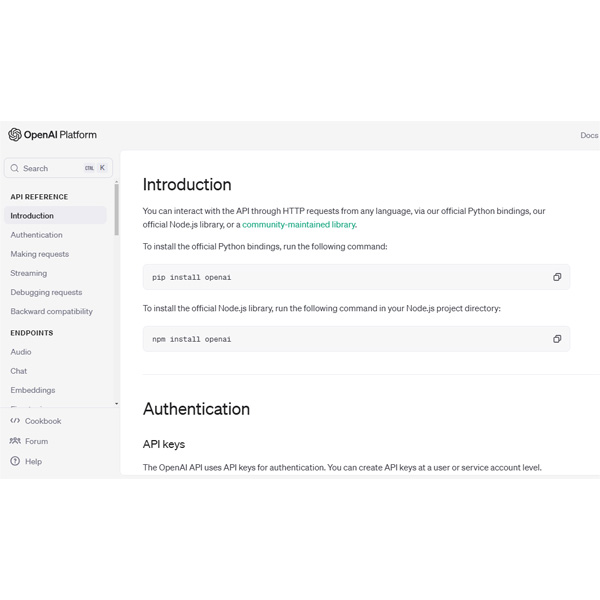
Task: Open the Embeddings endpoint page
Action: [x=33, y=390]
